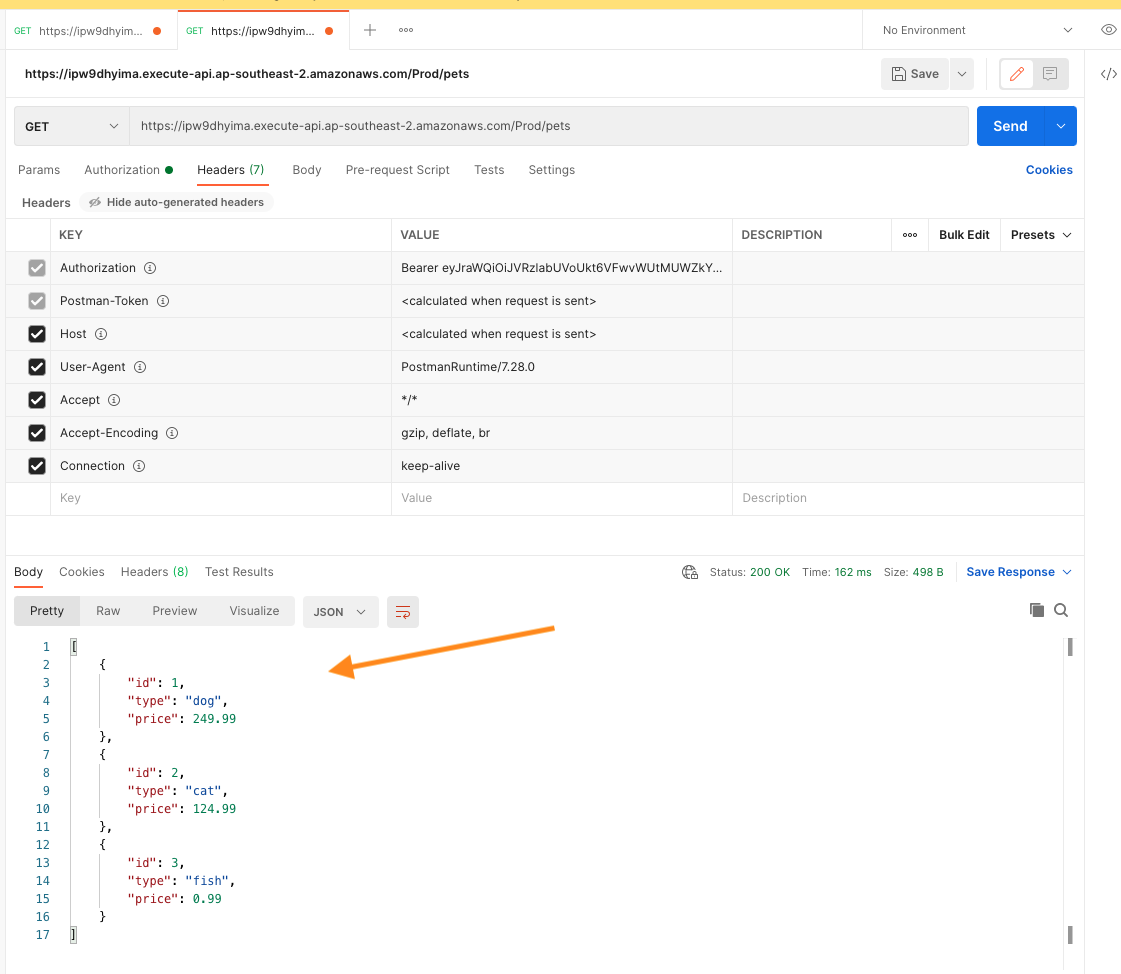
Task: Open the Pre-request Script tab
Action: click(397, 169)
